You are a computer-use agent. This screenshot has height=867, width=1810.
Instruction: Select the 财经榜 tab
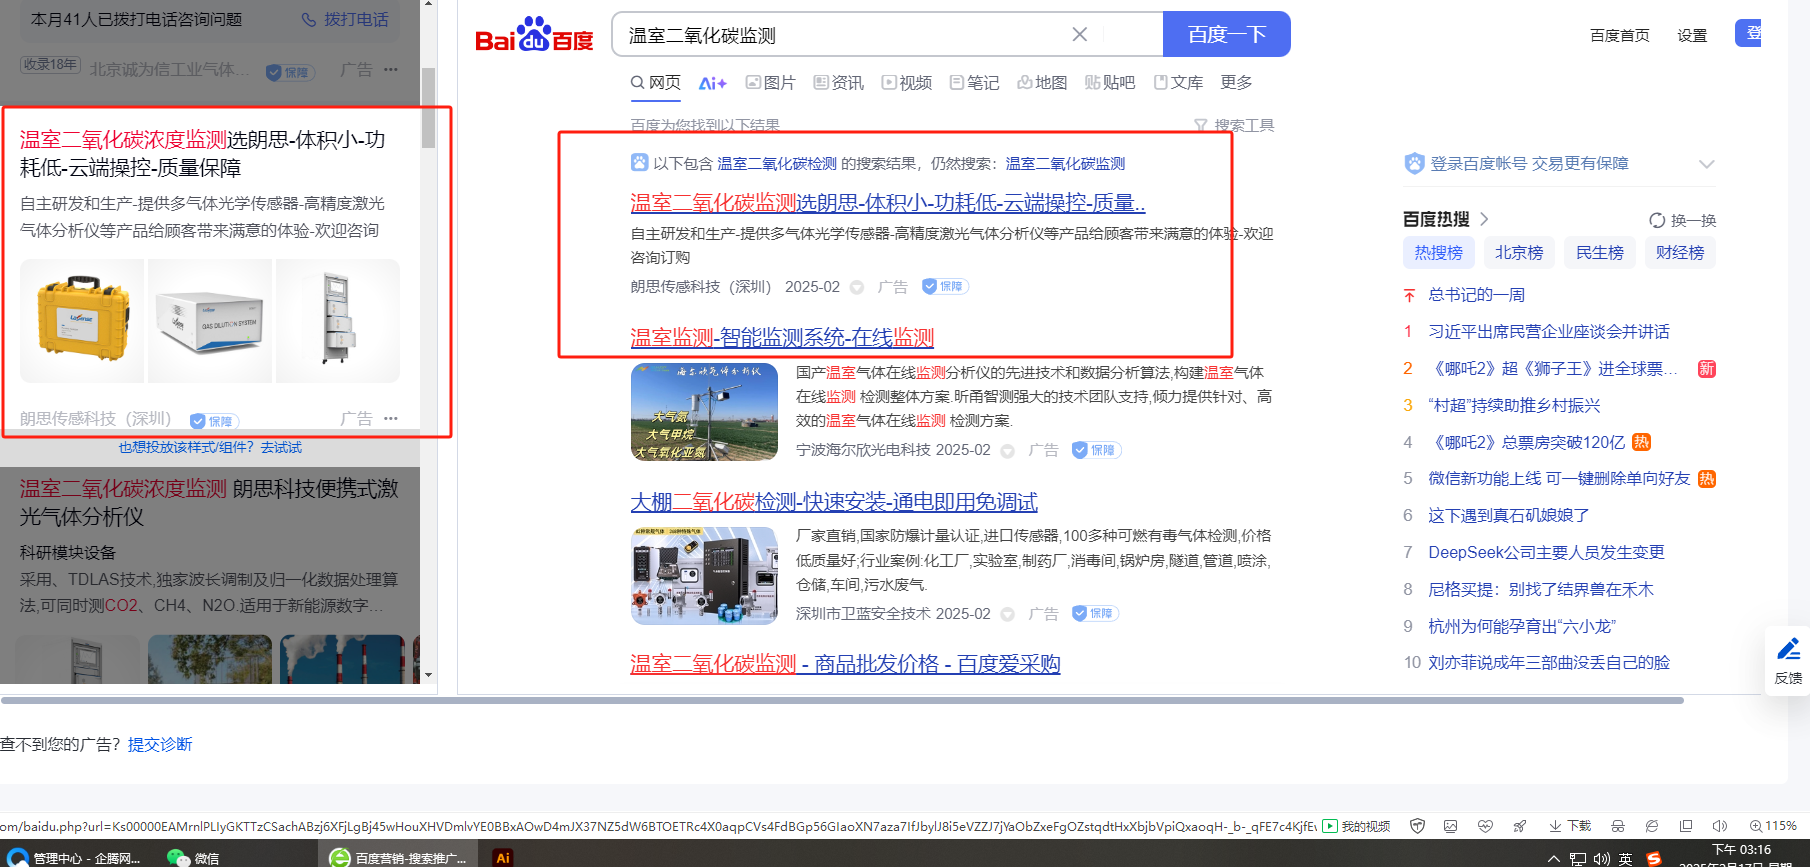pyautogui.click(x=1680, y=253)
